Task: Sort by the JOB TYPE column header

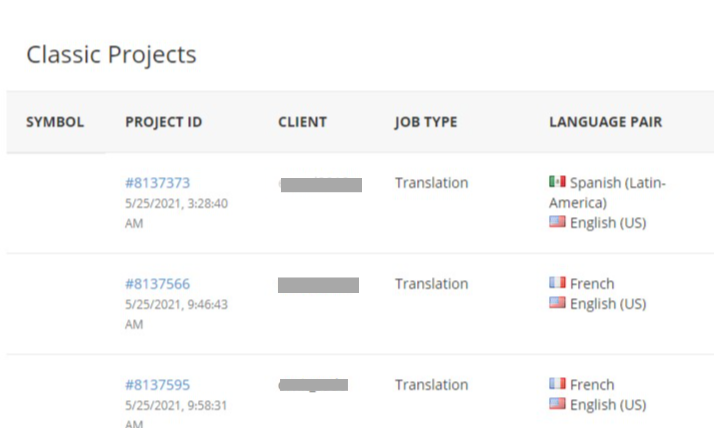Action: click(426, 122)
